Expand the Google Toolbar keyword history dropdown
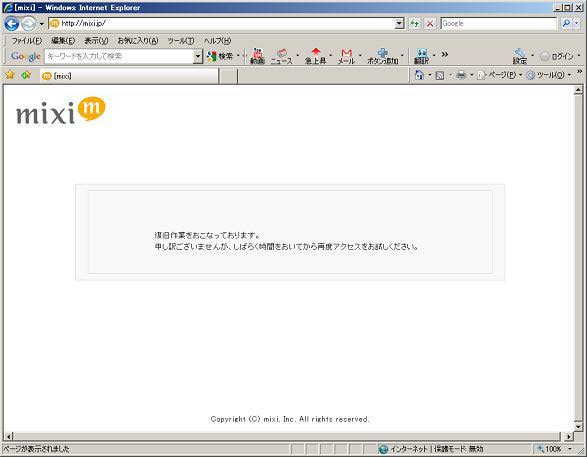Screen dimensions: 587x457 pyautogui.click(x=198, y=57)
